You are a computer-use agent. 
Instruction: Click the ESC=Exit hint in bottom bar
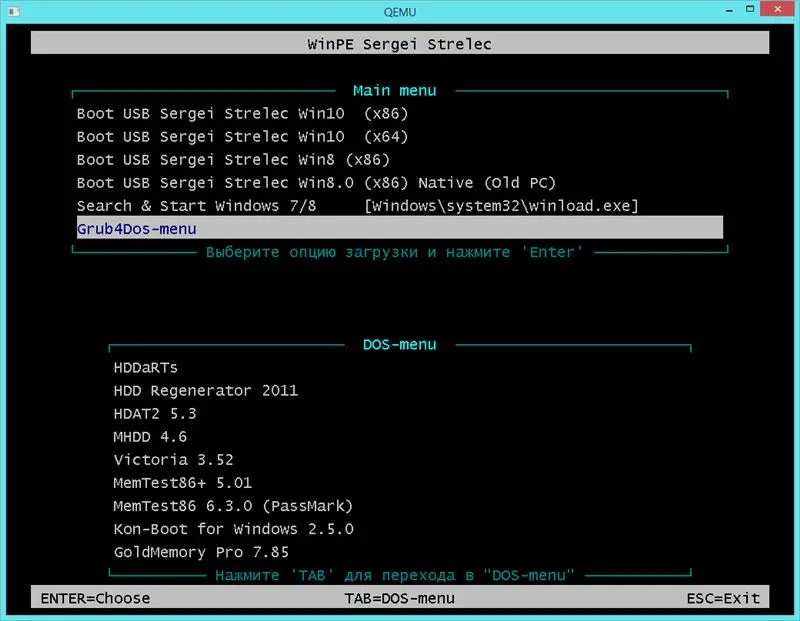[723, 598]
